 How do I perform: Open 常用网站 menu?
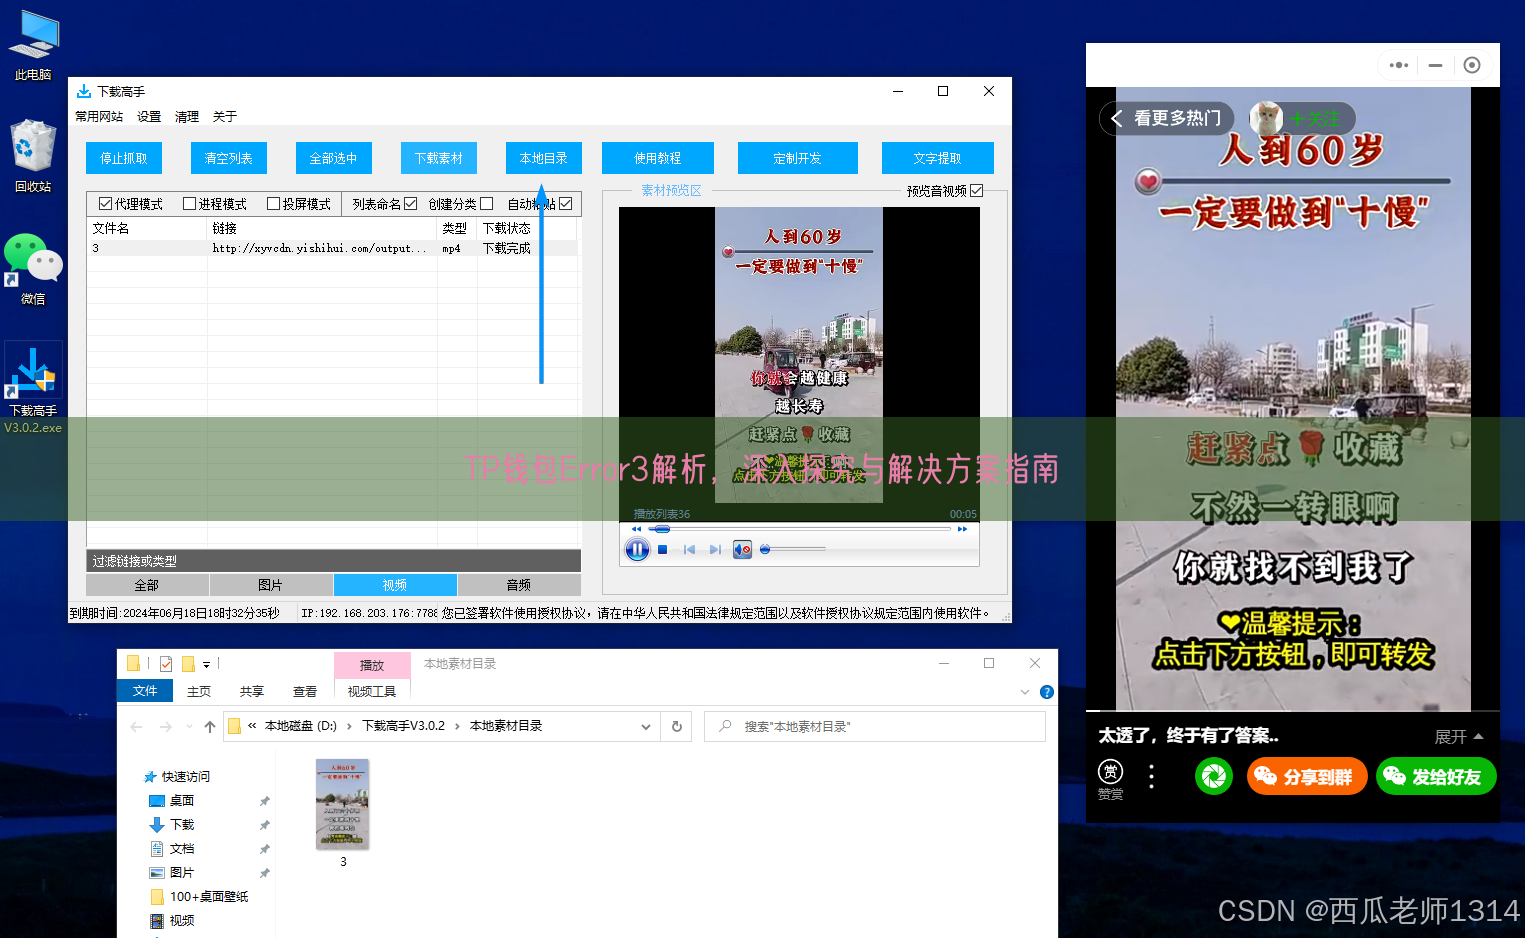click(99, 117)
